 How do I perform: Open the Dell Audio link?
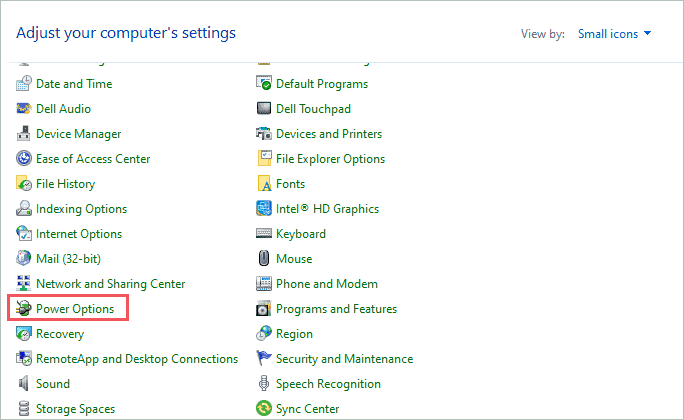pyautogui.click(x=63, y=109)
